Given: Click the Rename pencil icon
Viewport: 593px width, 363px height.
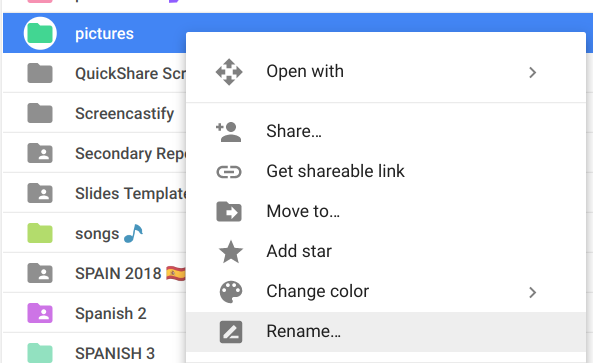Looking at the screenshot, I should tap(231, 332).
